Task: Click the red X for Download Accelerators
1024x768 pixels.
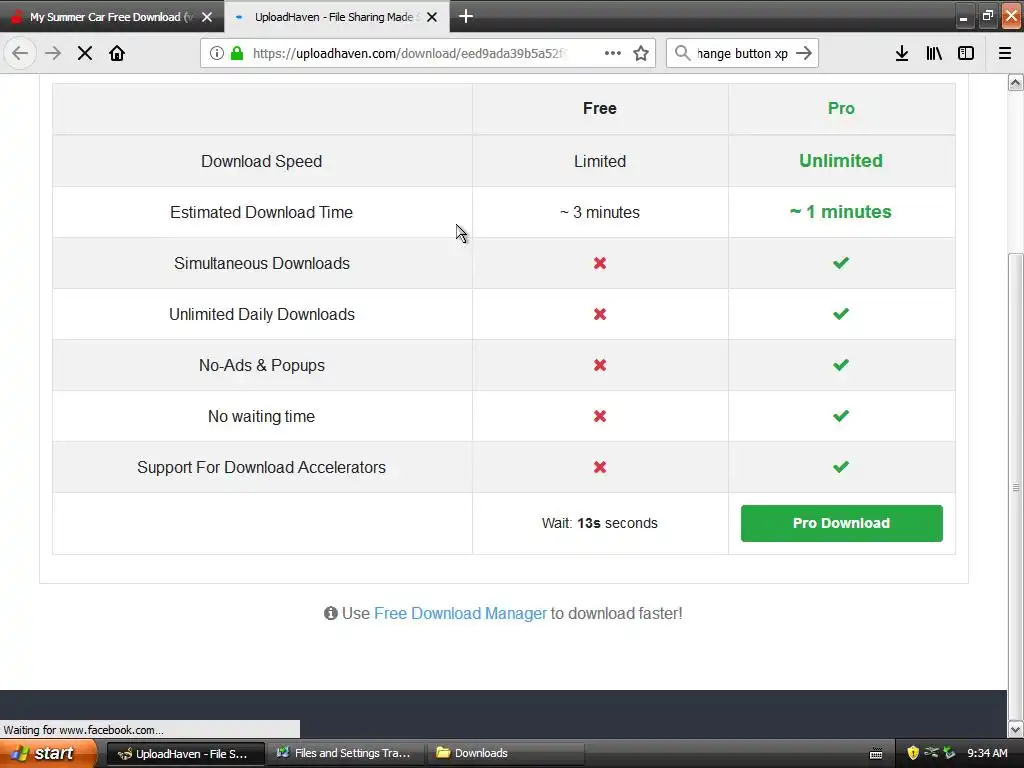Action: click(600, 467)
